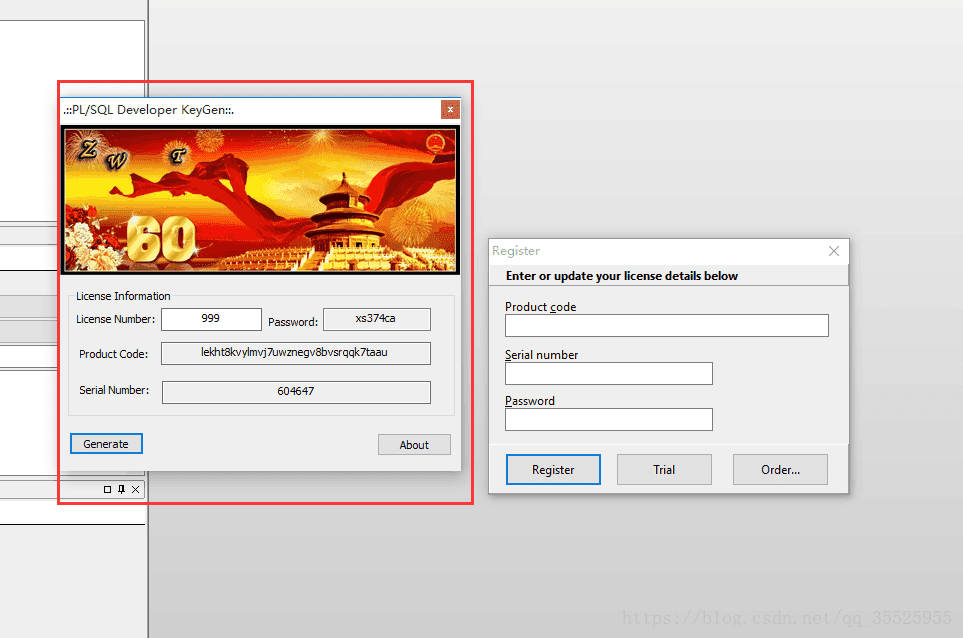Click the License Number field showing 999
Image resolution: width=963 pixels, height=638 pixels.
click(x=211, y=319)
